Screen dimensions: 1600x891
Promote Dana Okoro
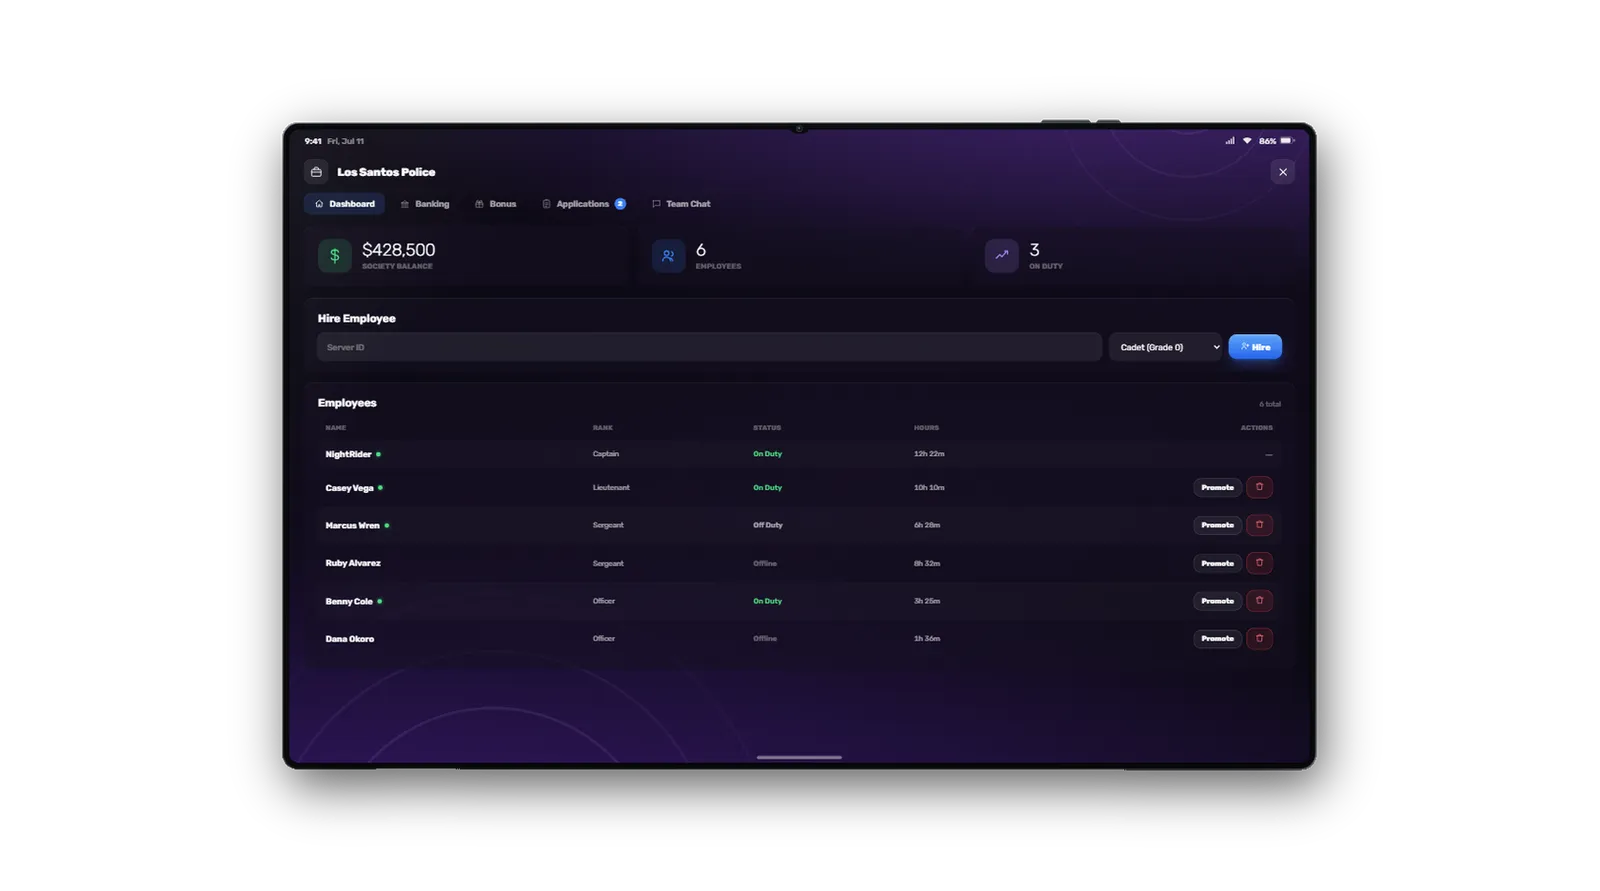(1217, 638)
